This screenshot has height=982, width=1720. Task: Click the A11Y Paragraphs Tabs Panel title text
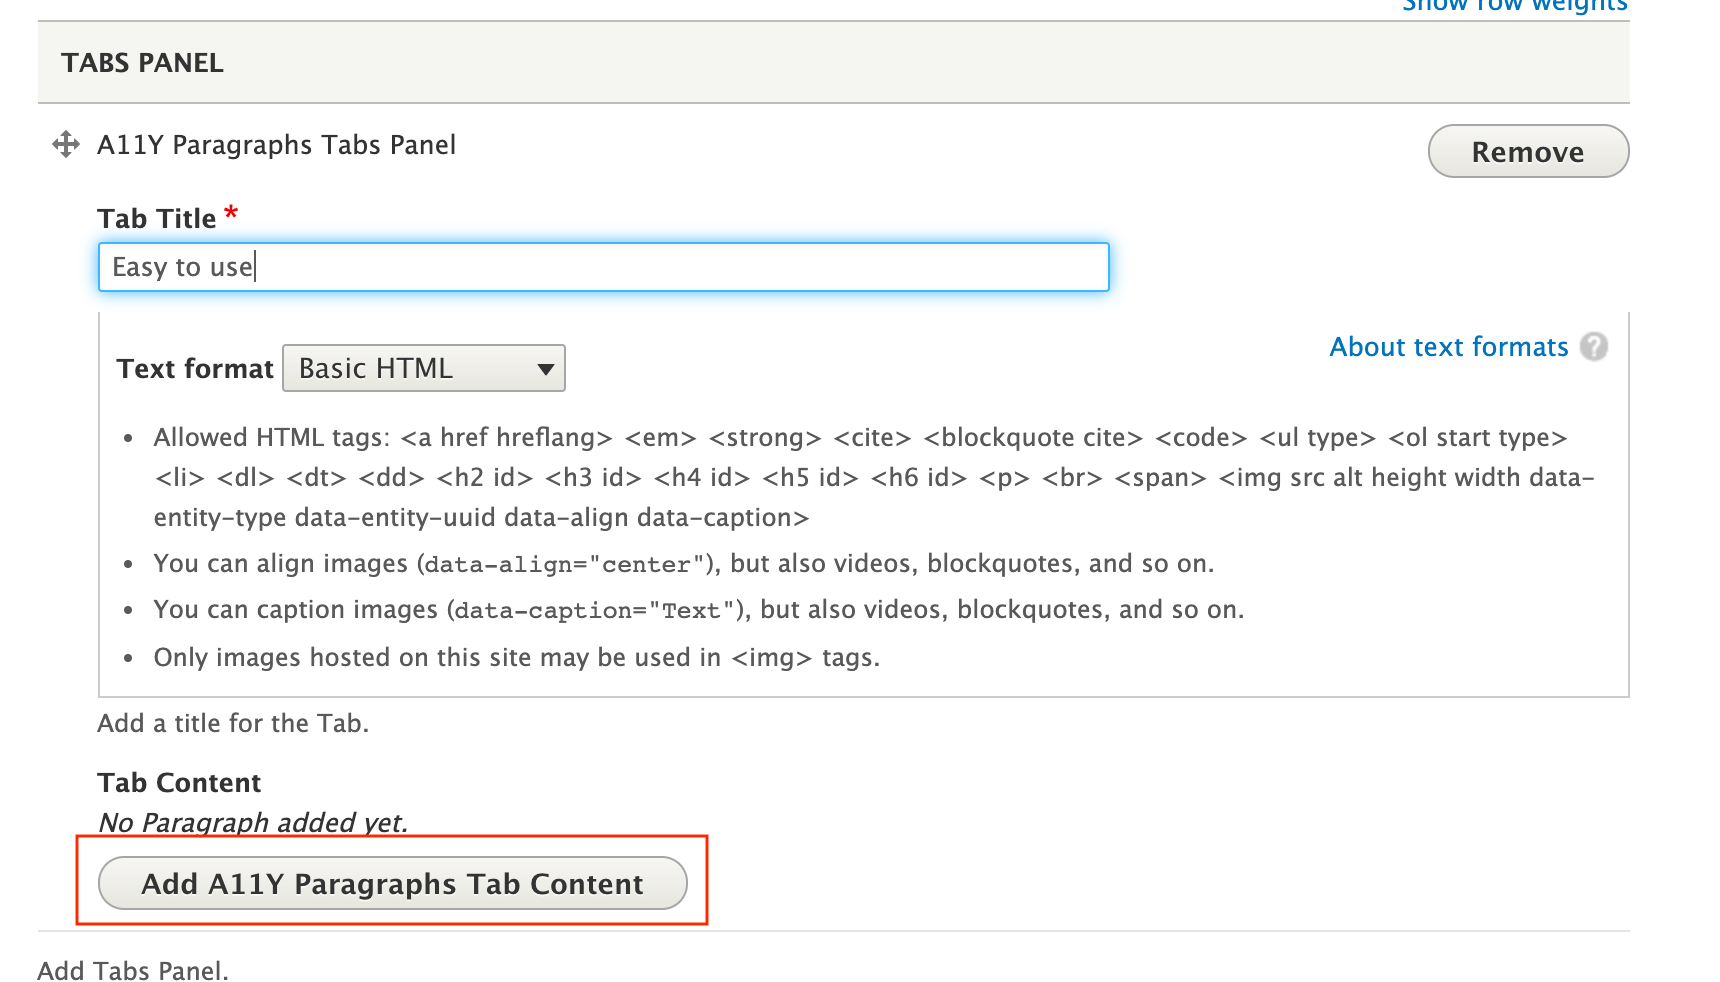click(x=276, y=145)
